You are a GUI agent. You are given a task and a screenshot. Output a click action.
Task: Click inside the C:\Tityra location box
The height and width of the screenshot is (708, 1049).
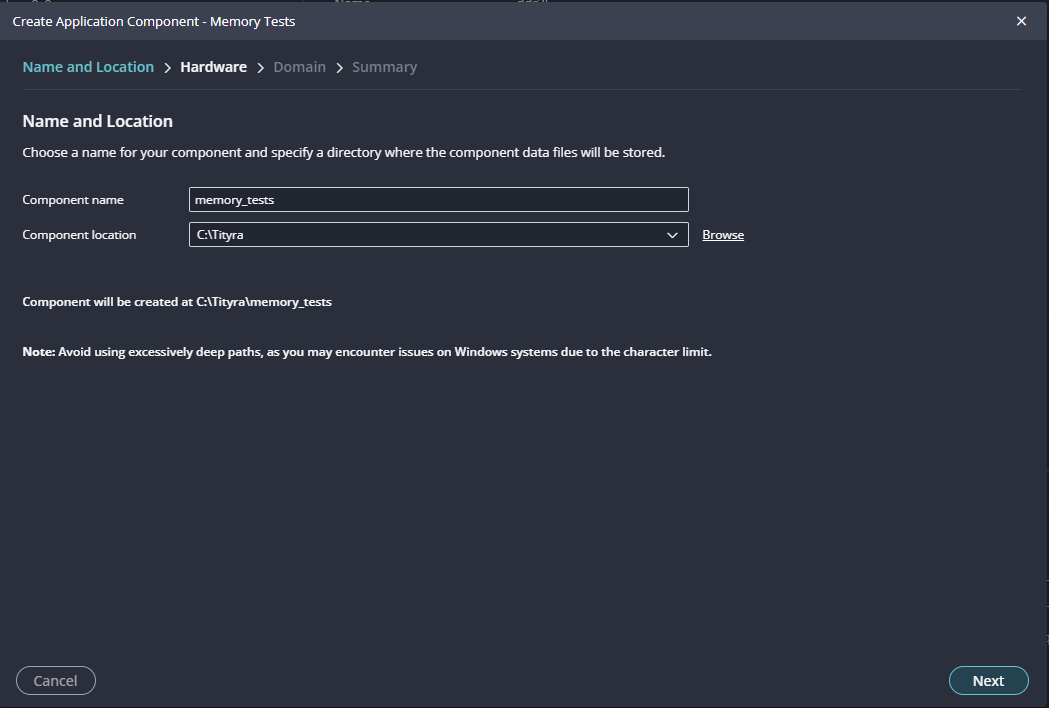420,235
